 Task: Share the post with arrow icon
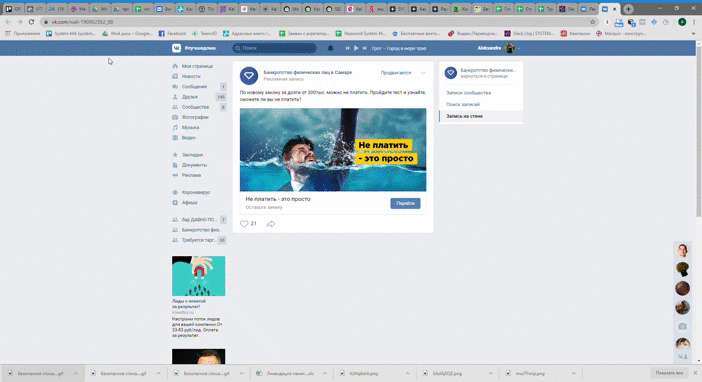[271, 223]
